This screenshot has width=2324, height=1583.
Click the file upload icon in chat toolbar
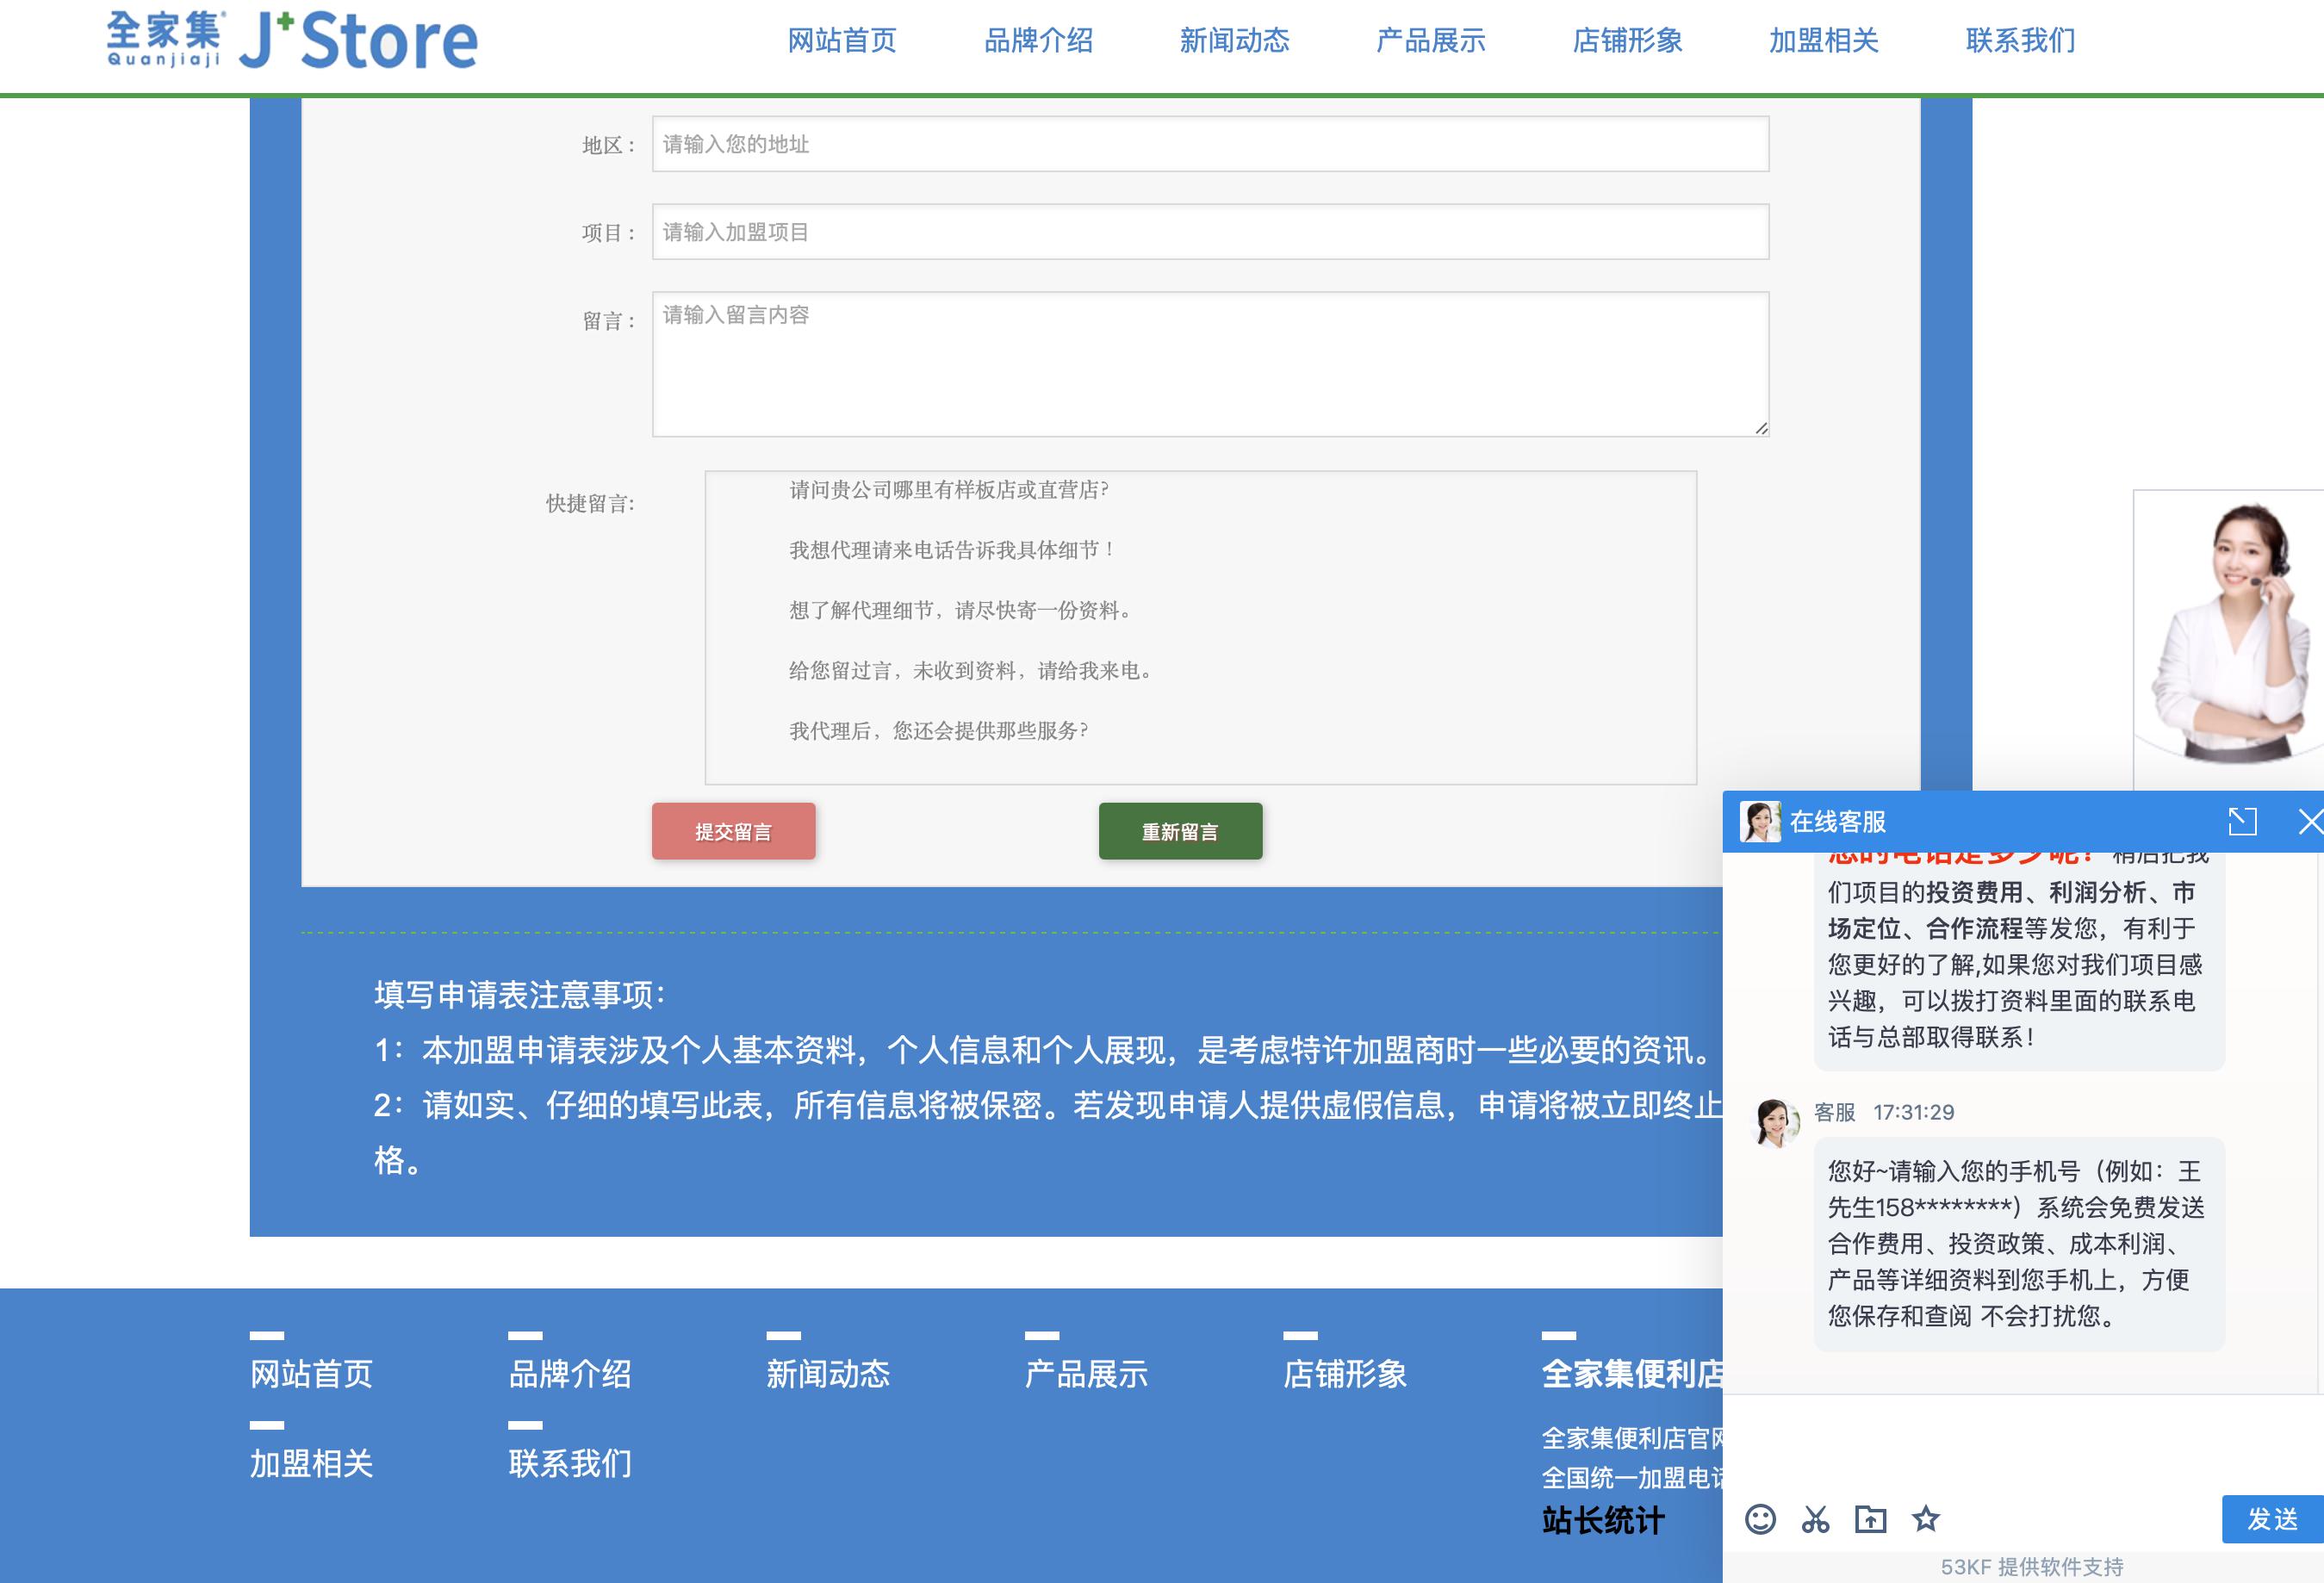tap(1873, 1520)
